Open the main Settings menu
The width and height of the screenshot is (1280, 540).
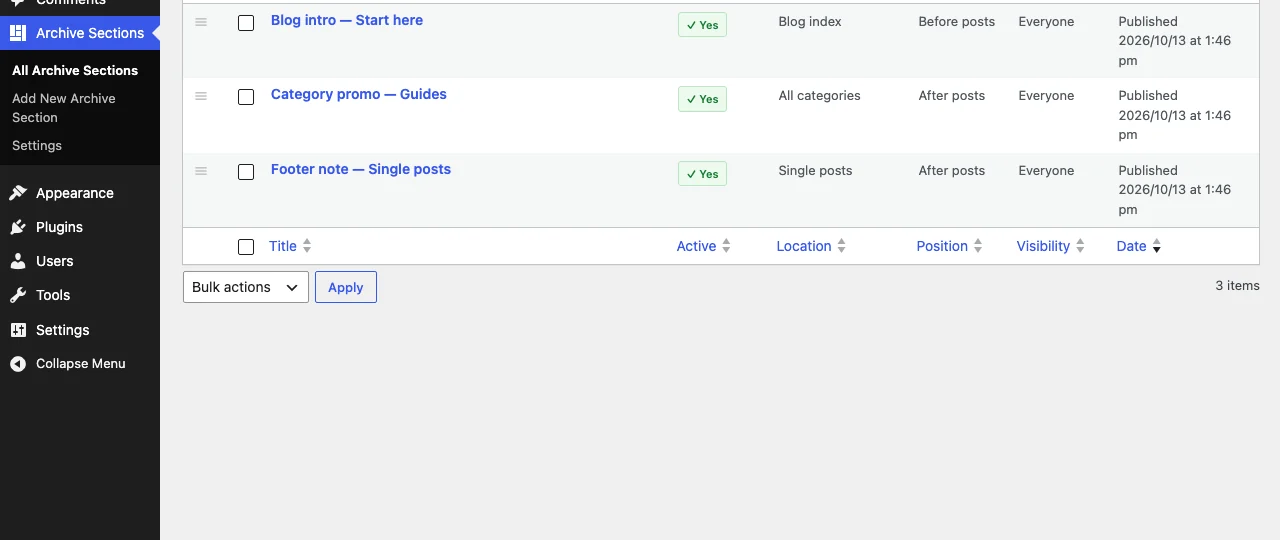(x=80, y=330)
